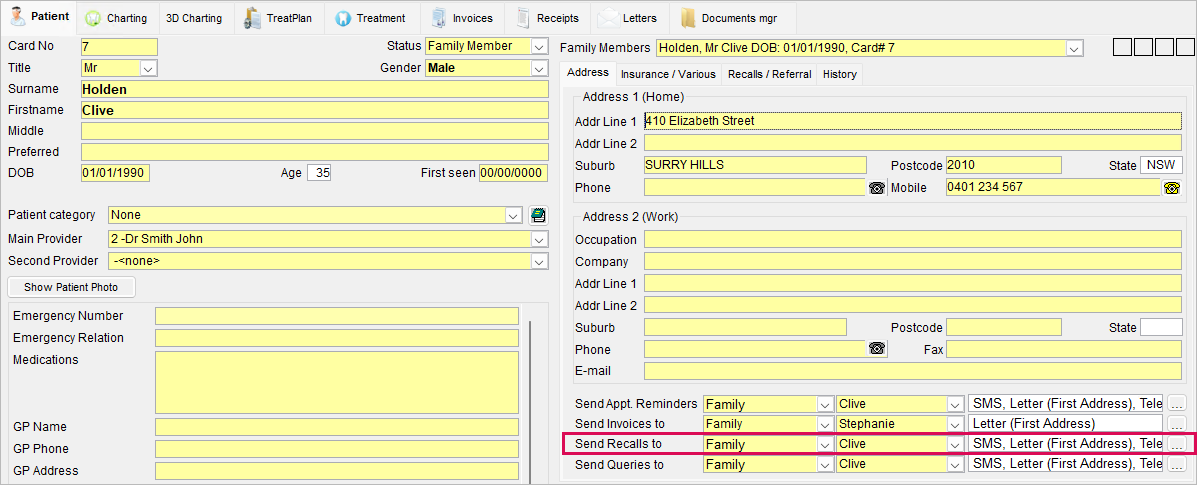Expand the Main Provider dropdown
1197x485 pixels.
(539, 239)
